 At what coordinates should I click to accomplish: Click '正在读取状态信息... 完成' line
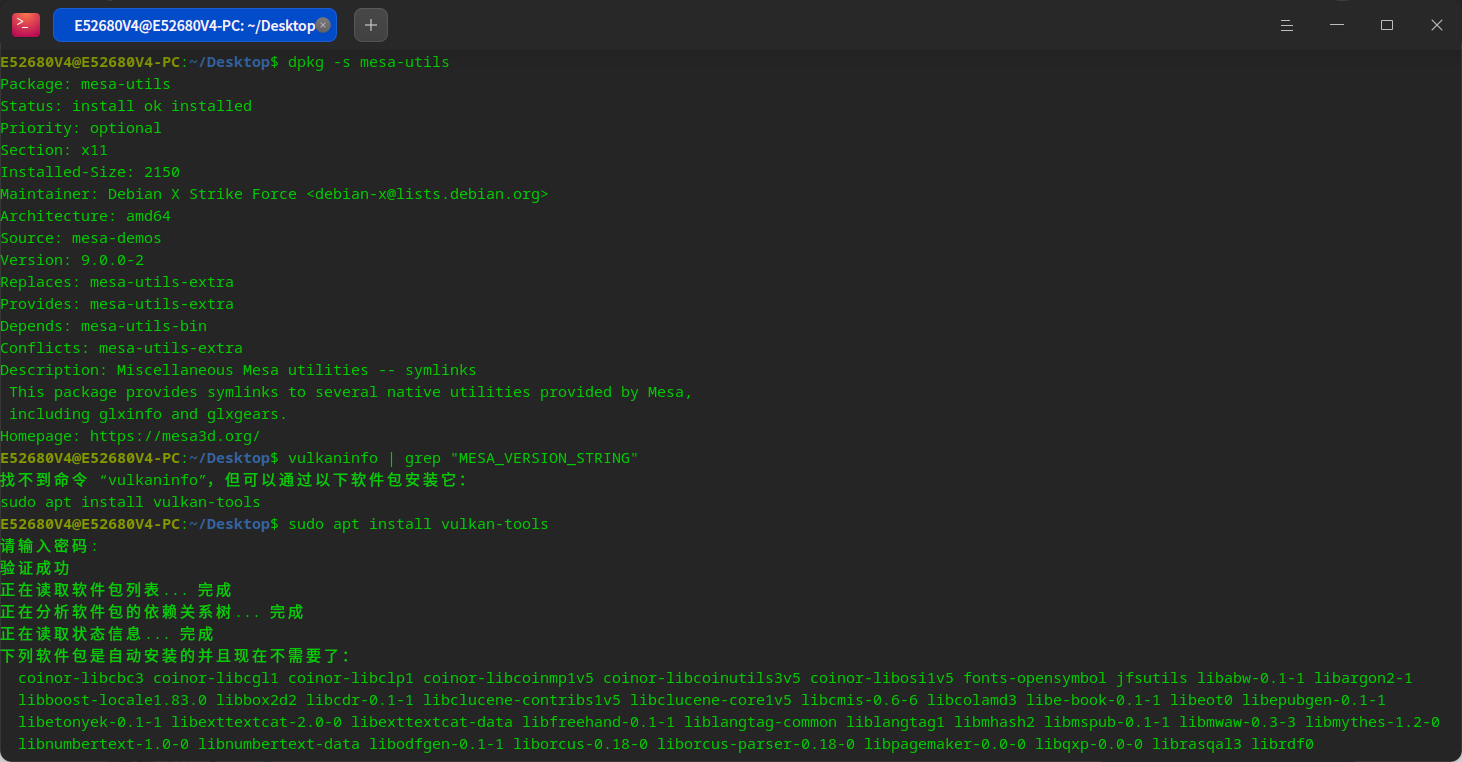(107, 634)
